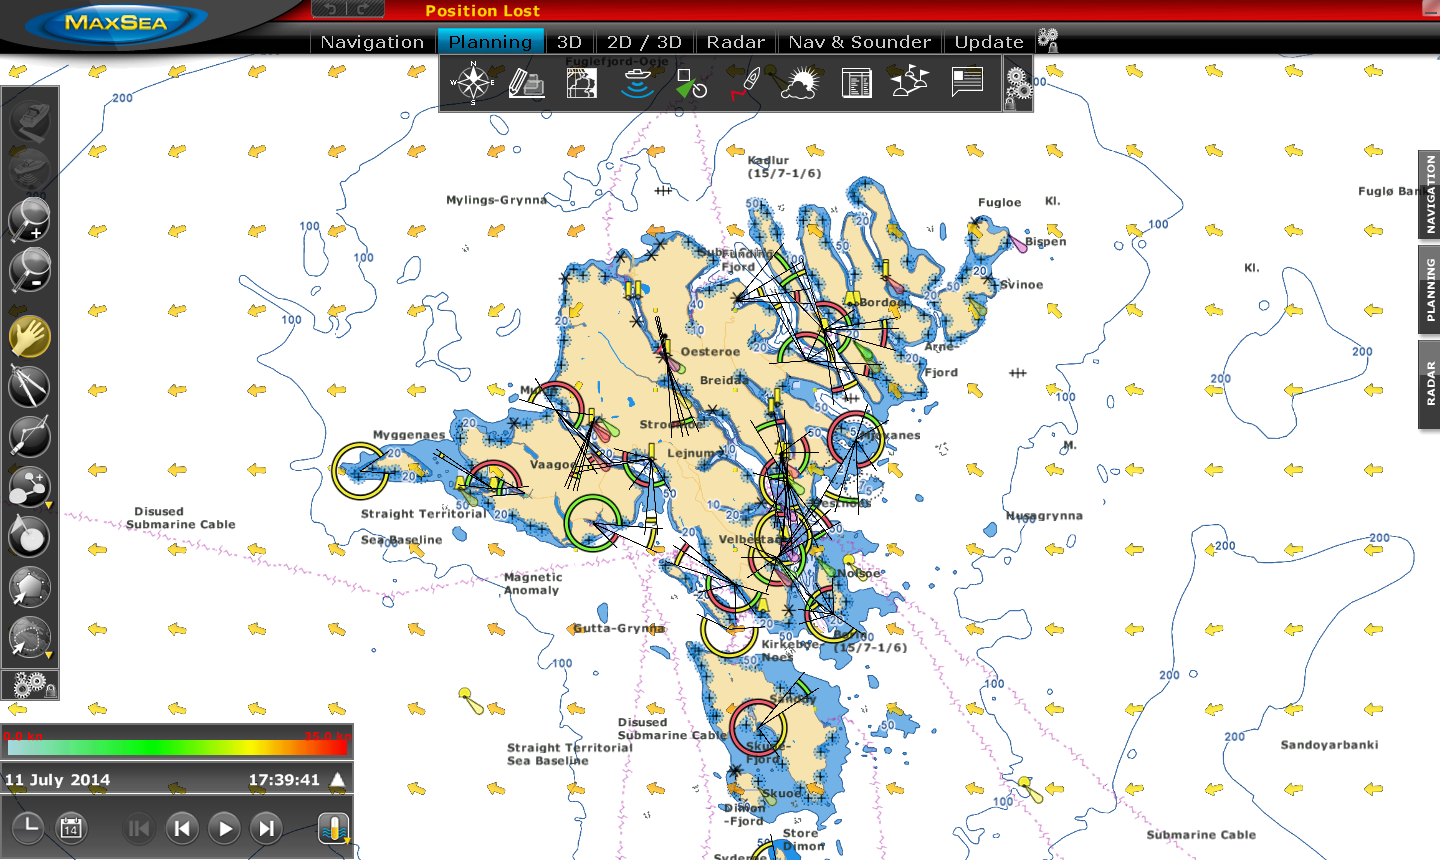1440x860 pixels.
Task: Click the undo arrow button
Action: coord(331,9)
